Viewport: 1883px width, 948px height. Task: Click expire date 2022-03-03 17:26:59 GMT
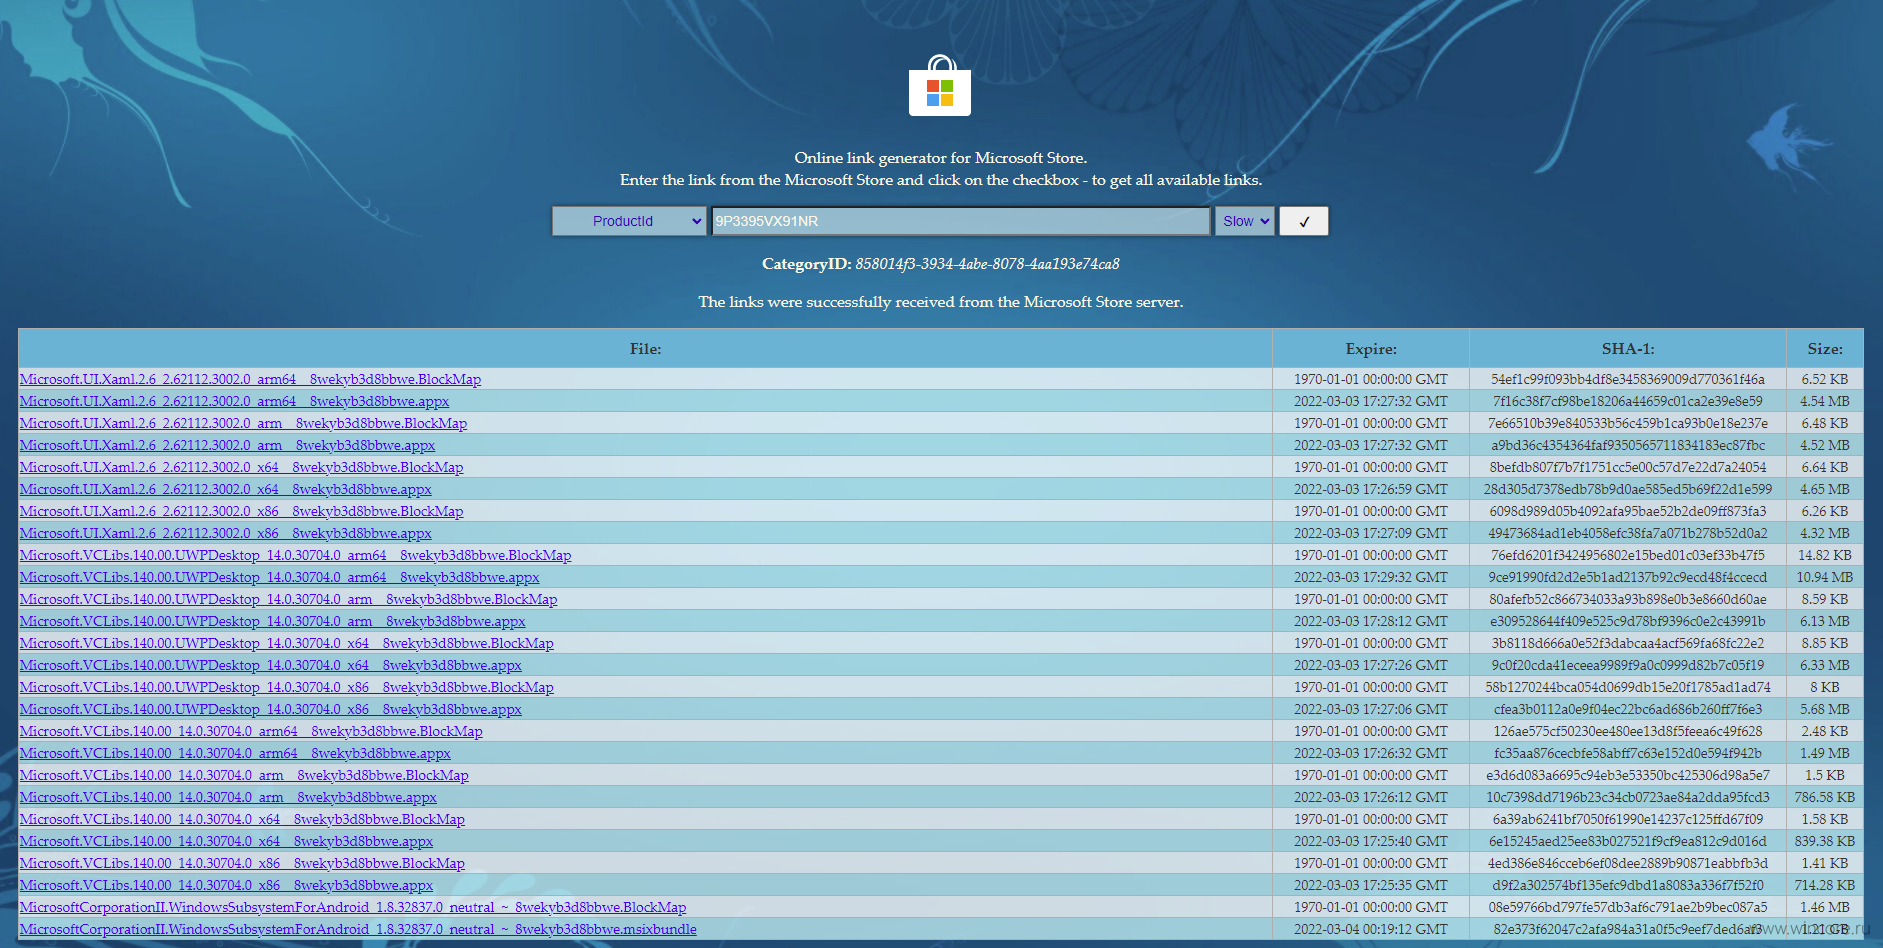tap(1371, 489)
